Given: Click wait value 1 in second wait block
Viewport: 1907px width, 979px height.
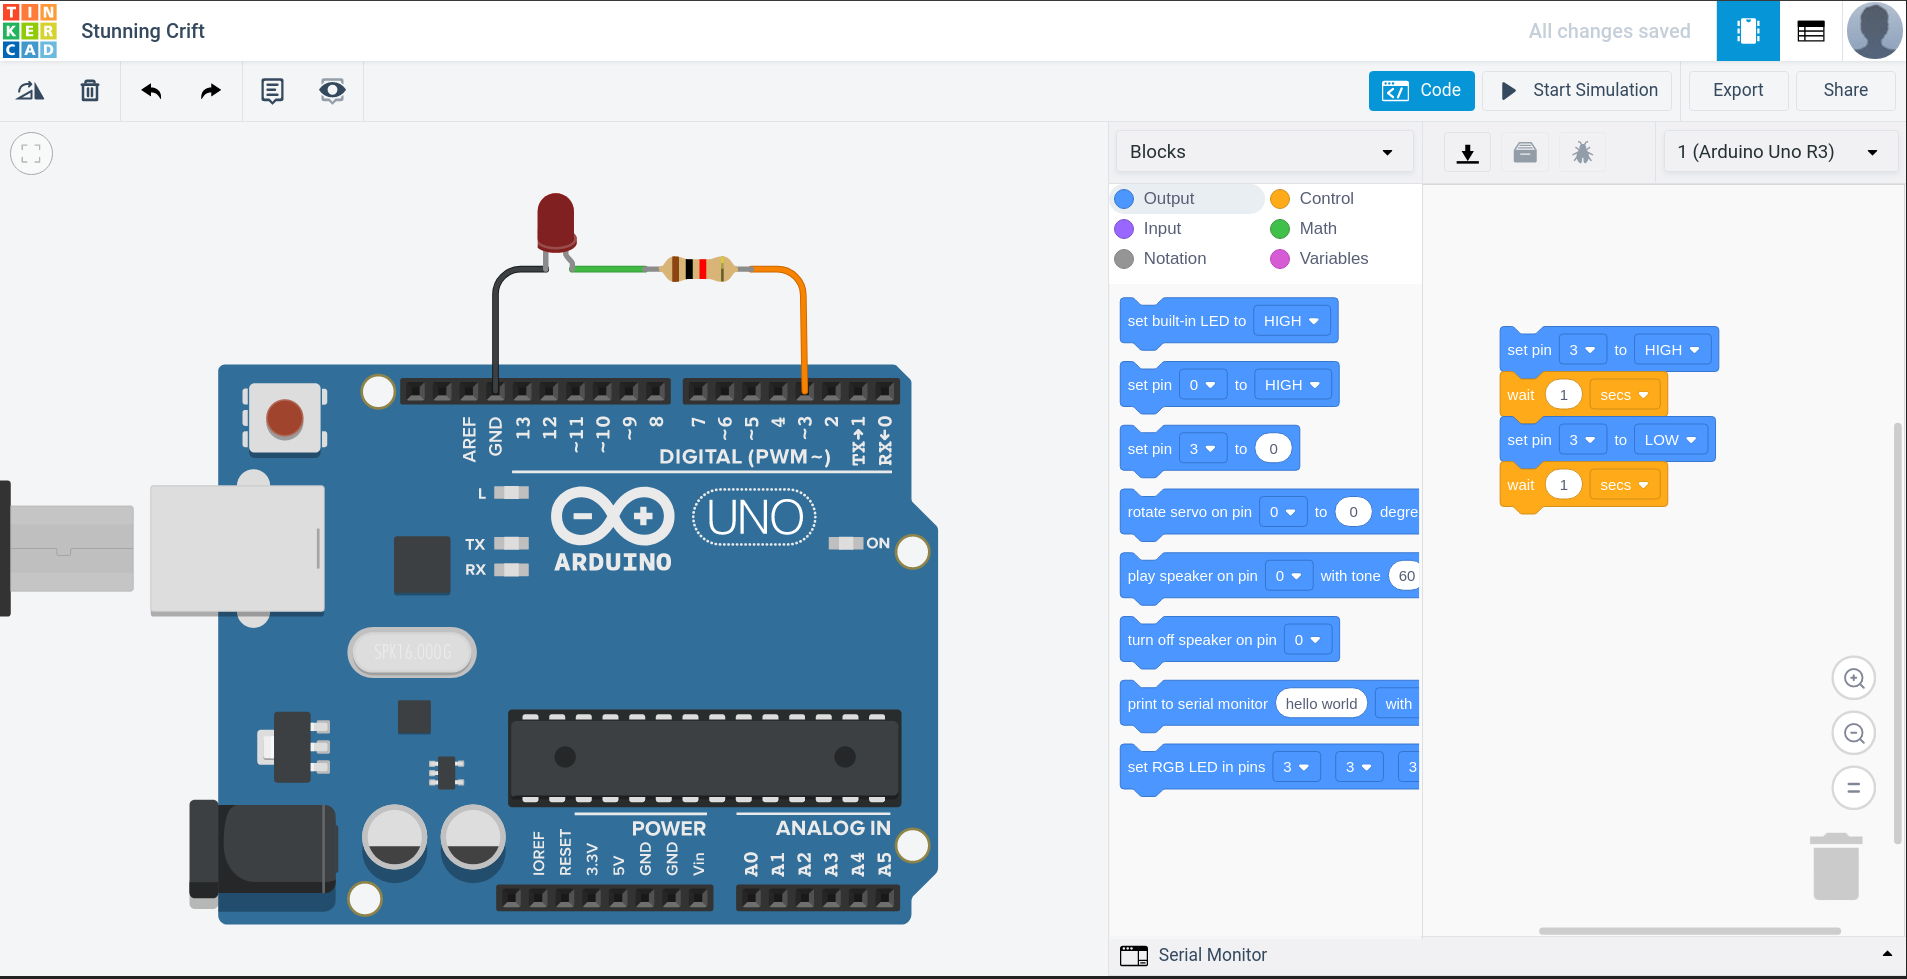Looking at the screenshot, I should pyautogui.click(x=1563, y=485).
